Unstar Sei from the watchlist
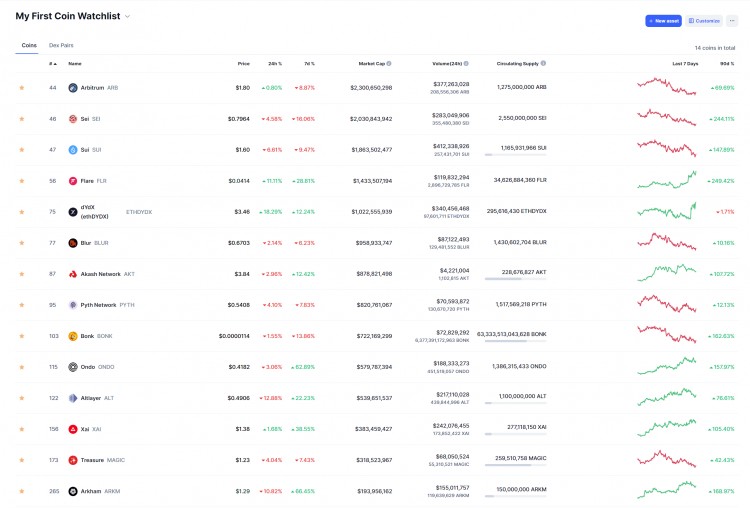This screenshot has height=508, width=750. pyautogui.click(x=22, y=119)
